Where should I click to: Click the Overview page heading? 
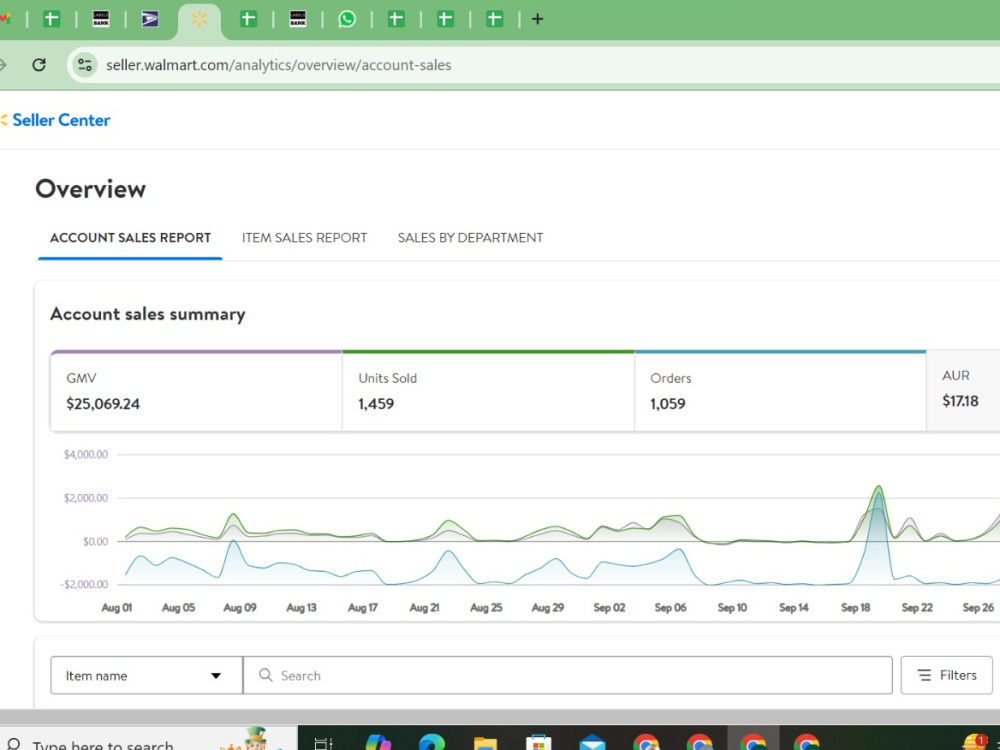91,189
